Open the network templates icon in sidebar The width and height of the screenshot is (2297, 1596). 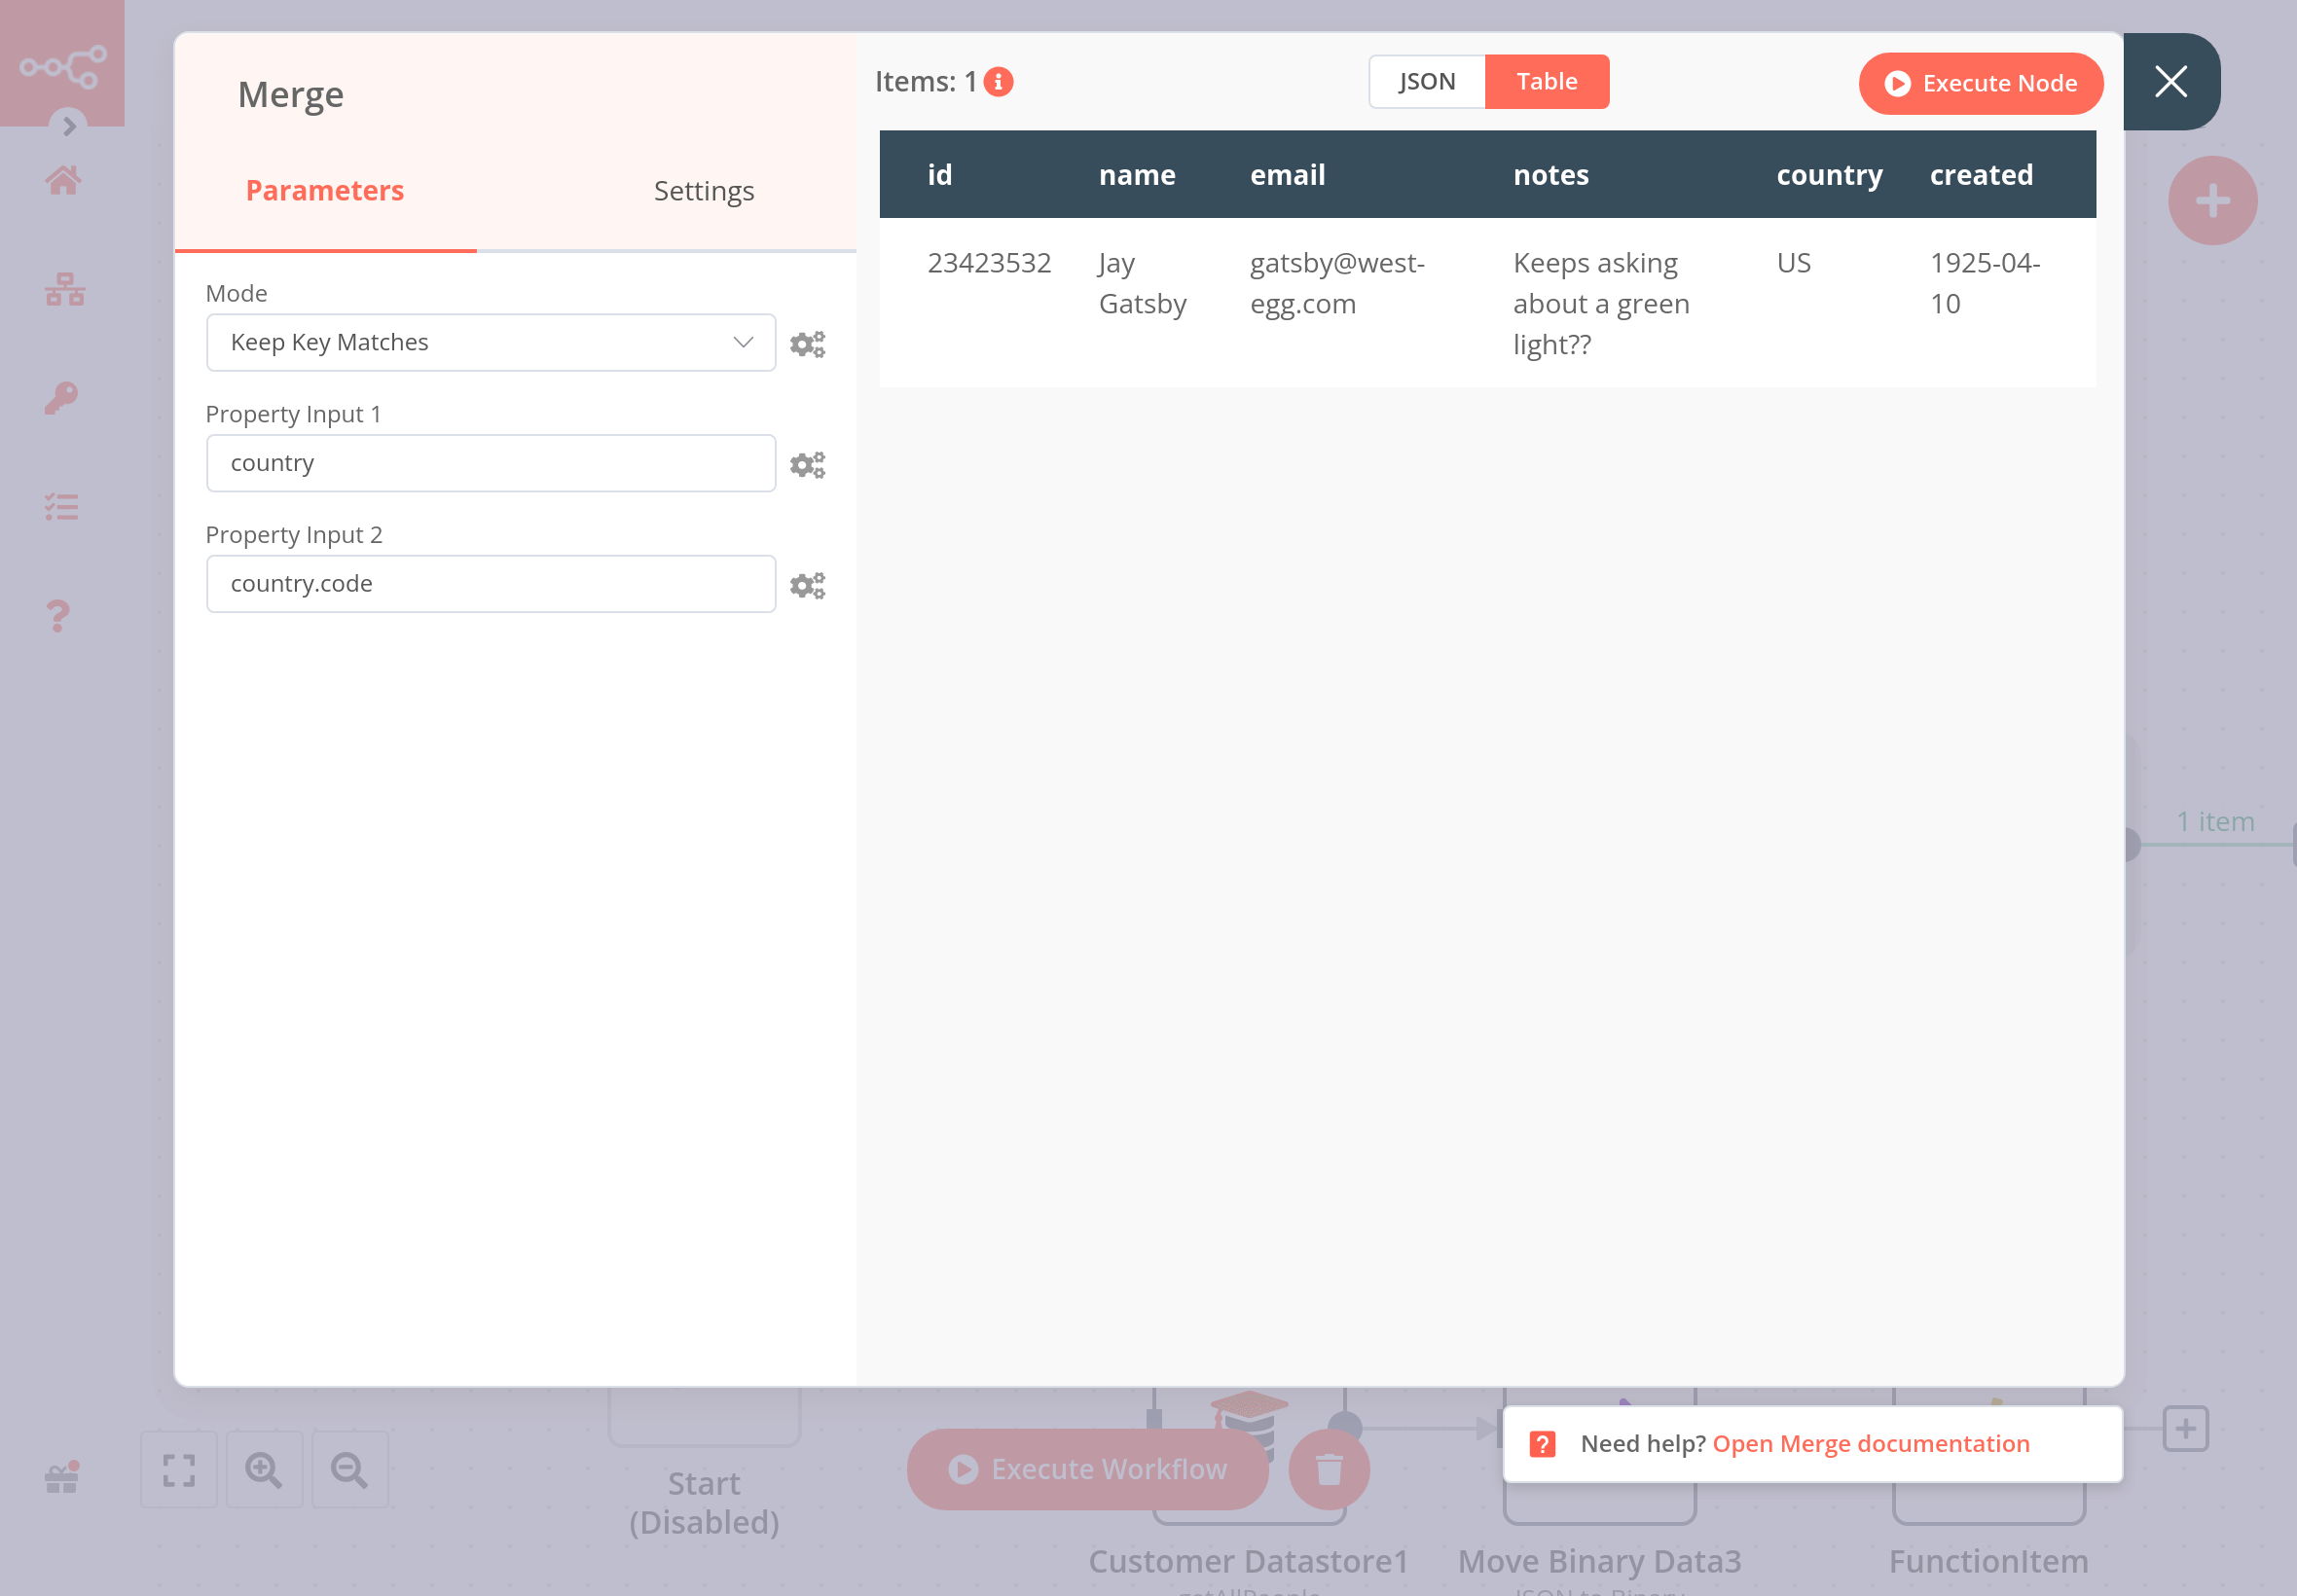pos(64,289)
